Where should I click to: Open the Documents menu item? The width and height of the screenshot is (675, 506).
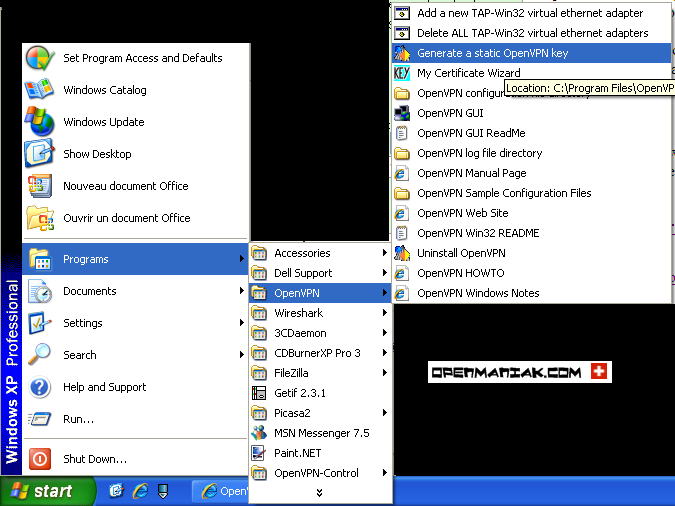pyautogui.click(x=136, y=291)
